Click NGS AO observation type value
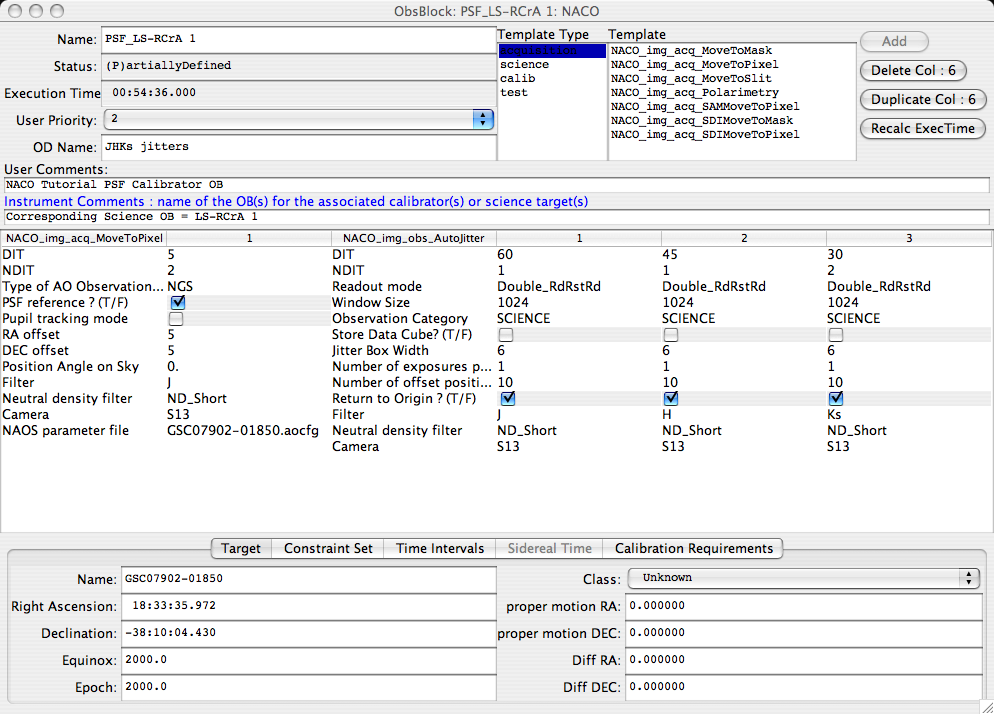Image resolution: width=994 pixels, height=714 pixels. [180, 287]
